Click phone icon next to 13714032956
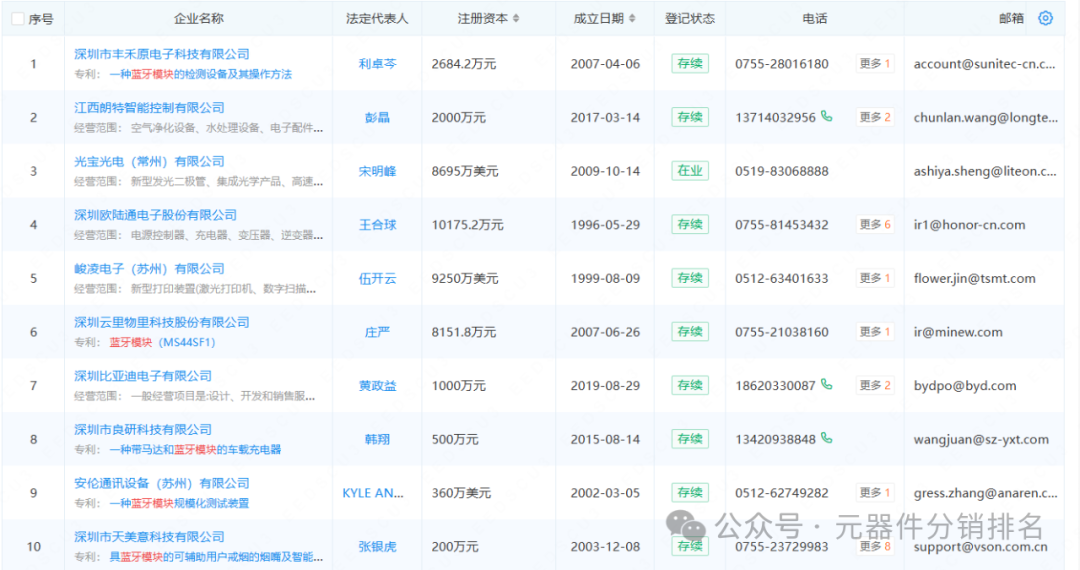This screenshot has height=570, width=1080. [x=827, y=116]
